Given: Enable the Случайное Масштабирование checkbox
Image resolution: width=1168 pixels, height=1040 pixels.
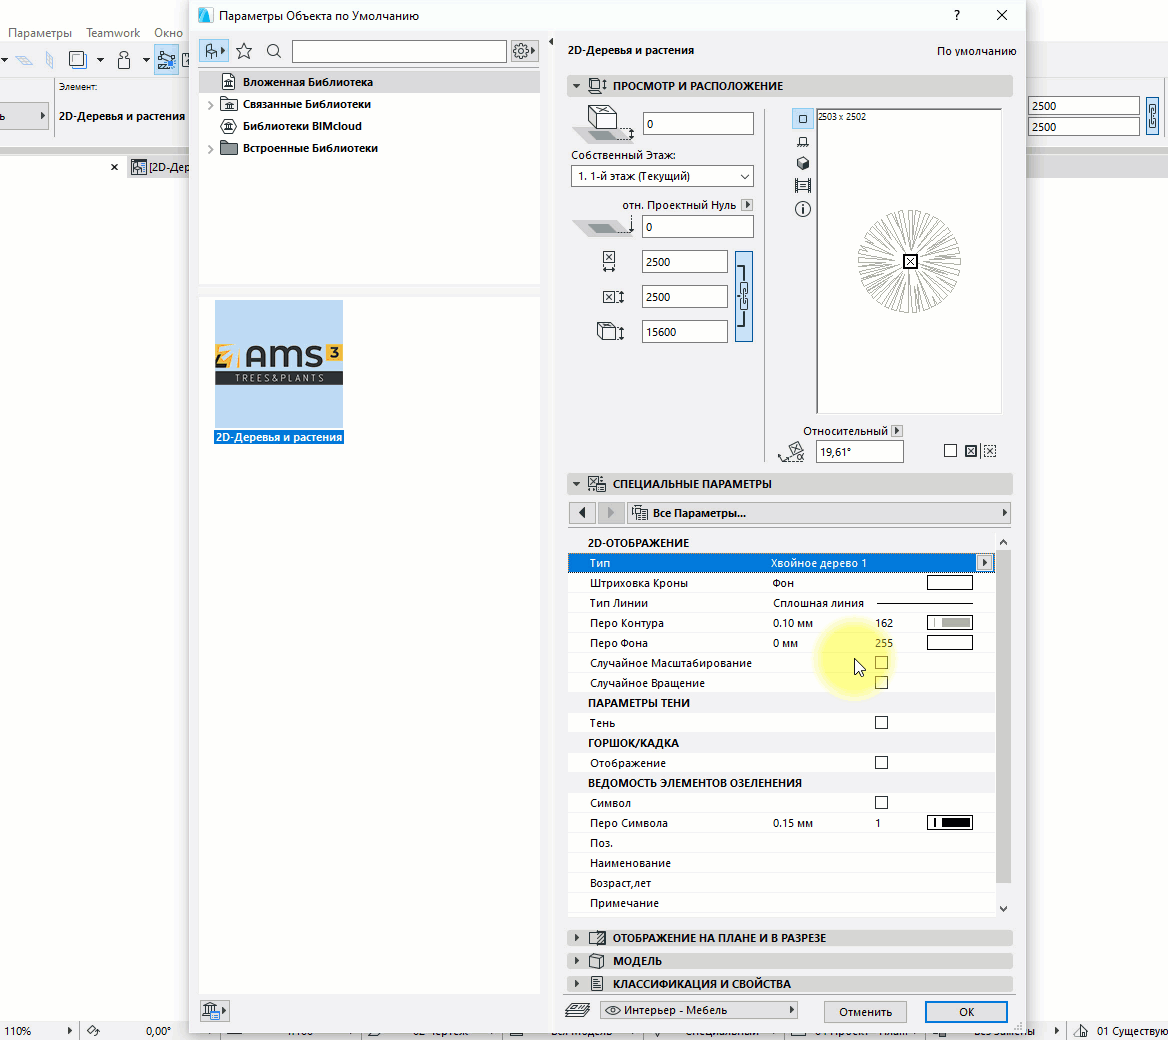Looking at the screenshot, I should 881,663.
